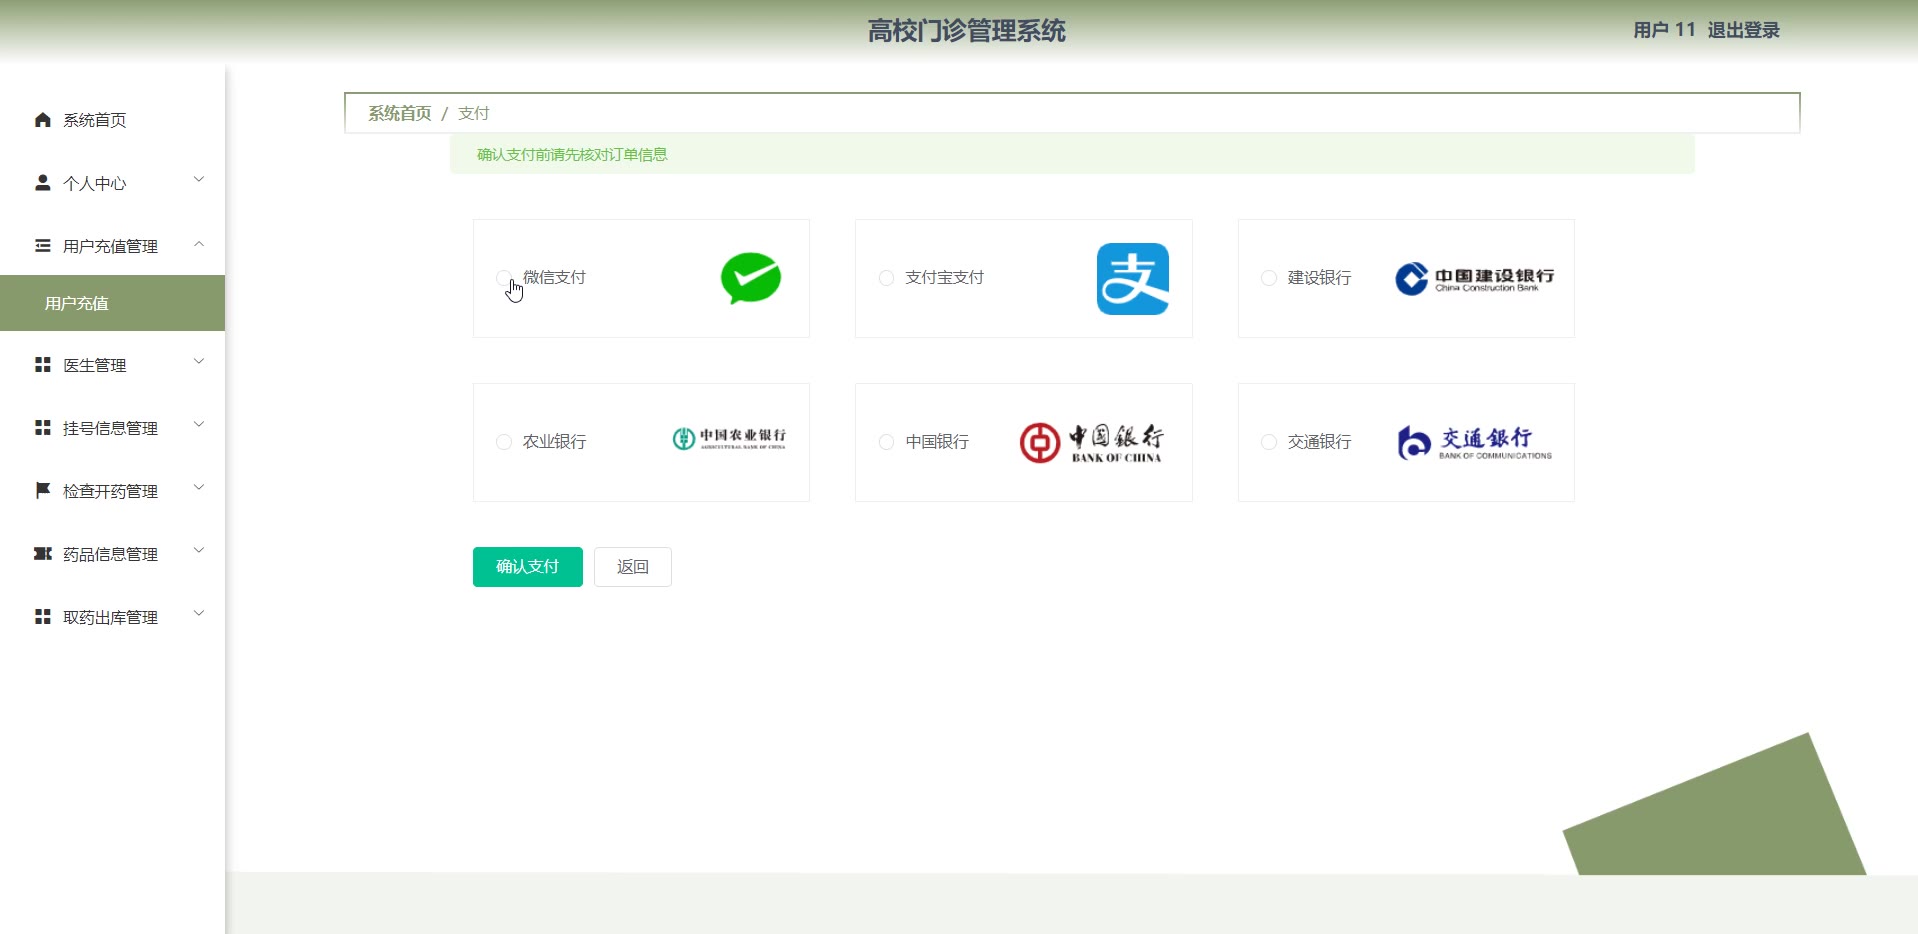Select the 支付宝支付 radio button
1918x934 pixels.
[x=886, y=278]
